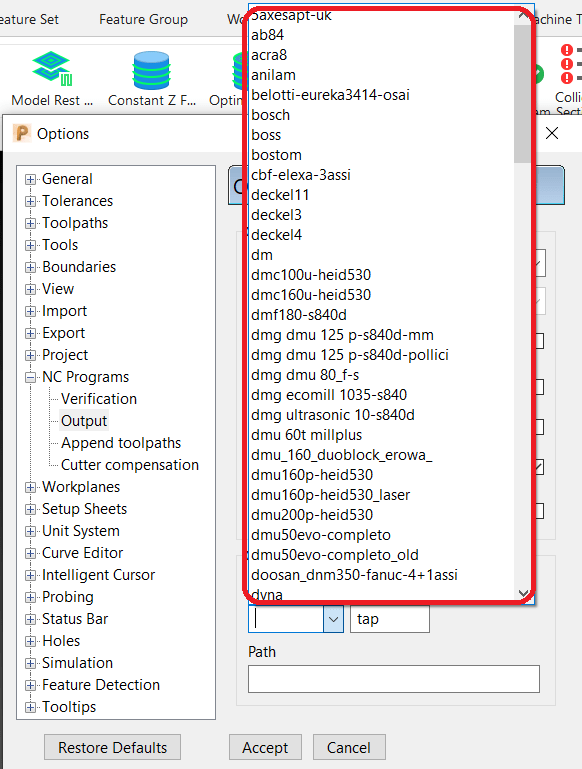Select Tooltips tree item
Image resolution: width=582 pixels, height=769 pixels.
[69, 707]
